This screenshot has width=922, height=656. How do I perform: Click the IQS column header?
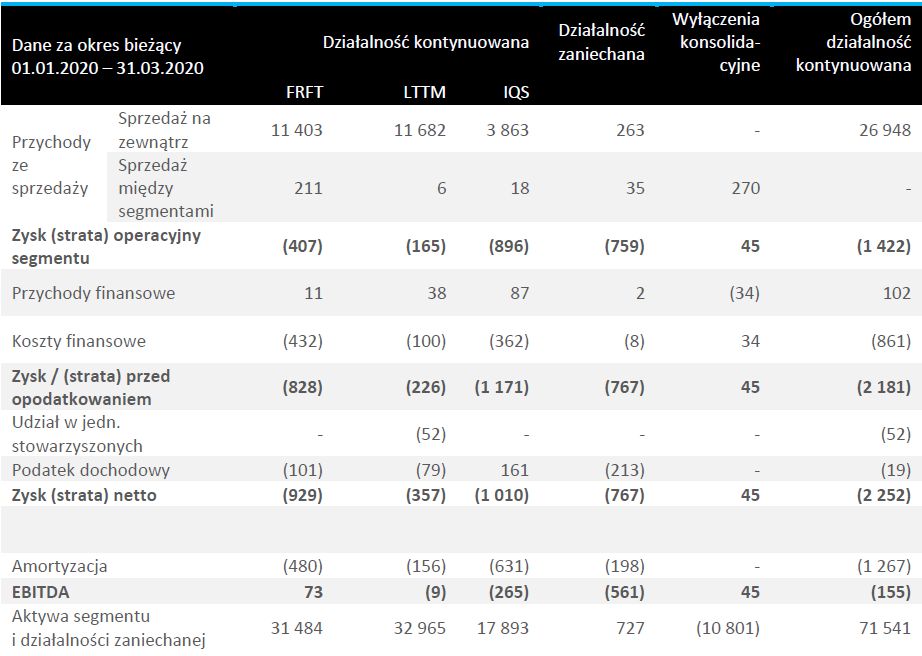[516, 92]
